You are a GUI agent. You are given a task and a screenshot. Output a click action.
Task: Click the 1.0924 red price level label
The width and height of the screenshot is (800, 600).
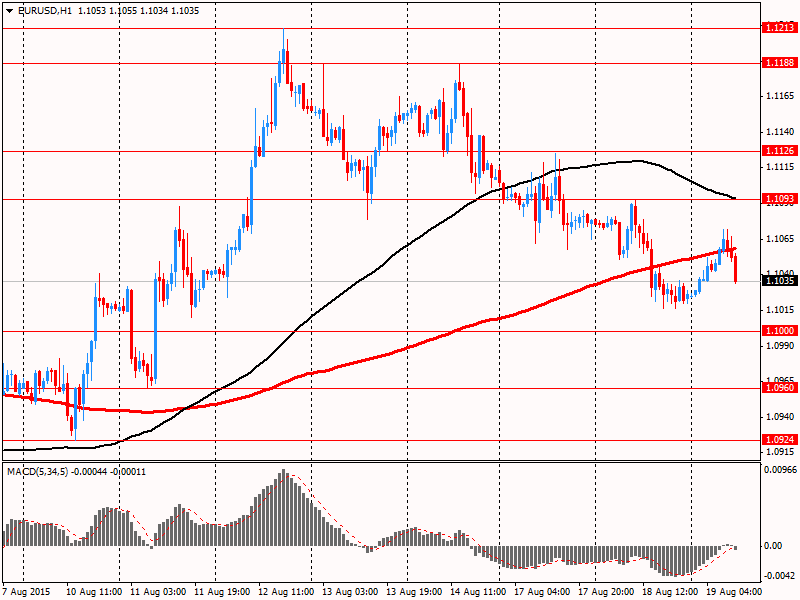coord(779,440)
